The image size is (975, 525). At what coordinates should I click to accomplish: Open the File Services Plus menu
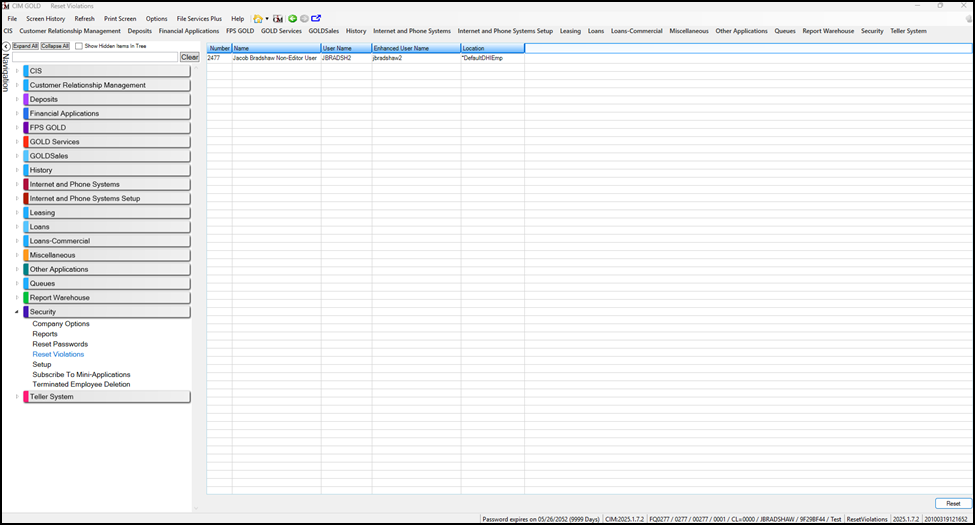pos(199,19)
